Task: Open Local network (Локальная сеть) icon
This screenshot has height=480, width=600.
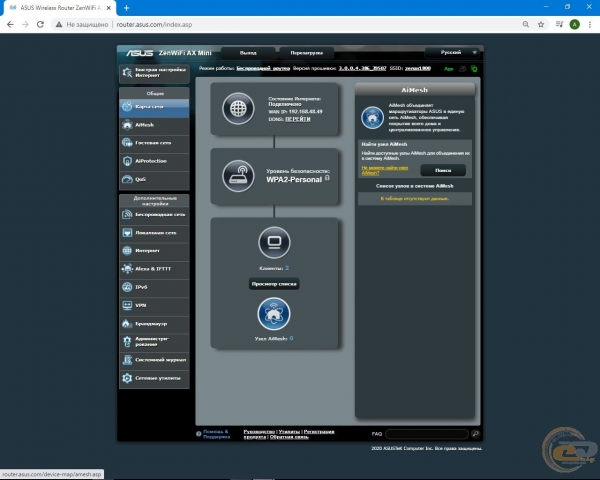Action: [127, 232]
